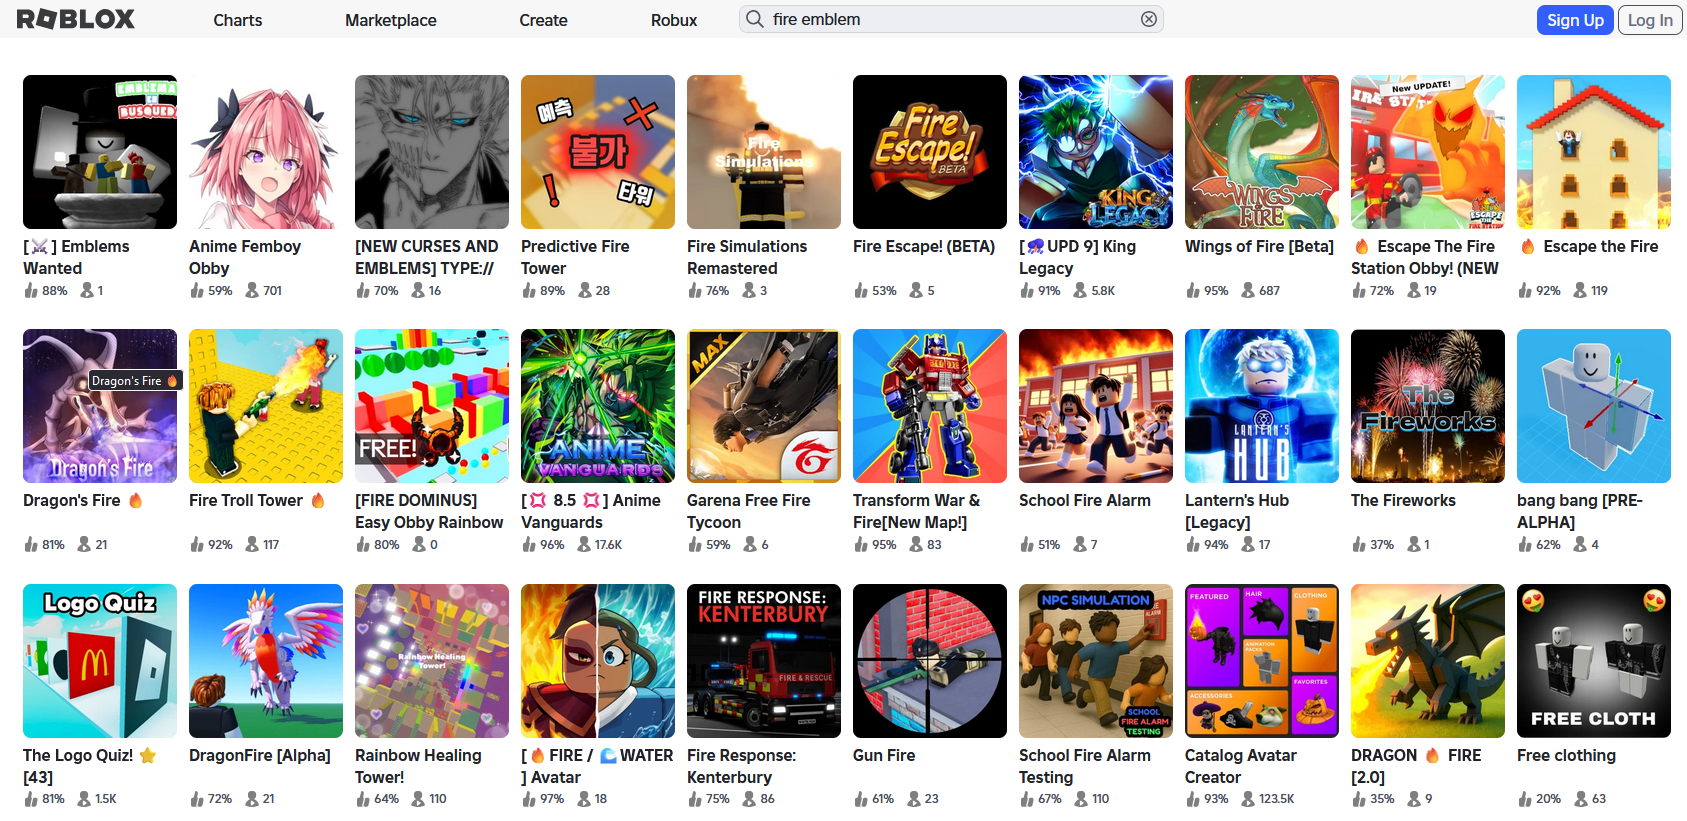Click the Log In button
1687x821 pixels.
pos(1650,20)
